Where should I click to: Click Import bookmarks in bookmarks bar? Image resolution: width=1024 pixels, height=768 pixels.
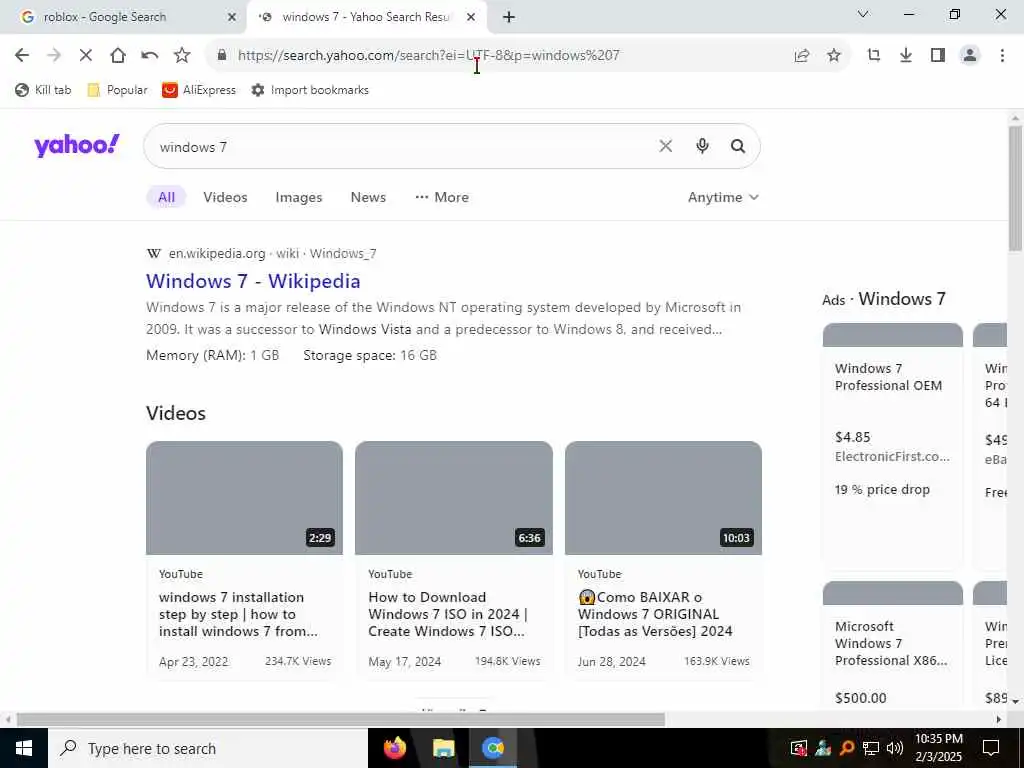point(310,90)
